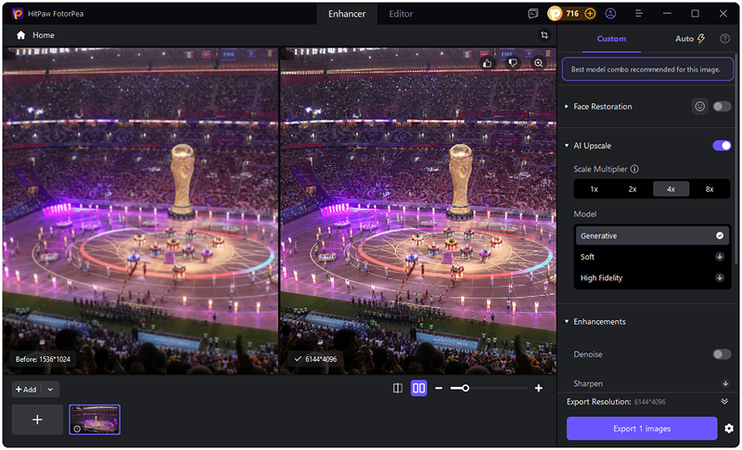Click 'Best model combo recommended' banner
Screen dimensions: 742x450
(647, 70)
